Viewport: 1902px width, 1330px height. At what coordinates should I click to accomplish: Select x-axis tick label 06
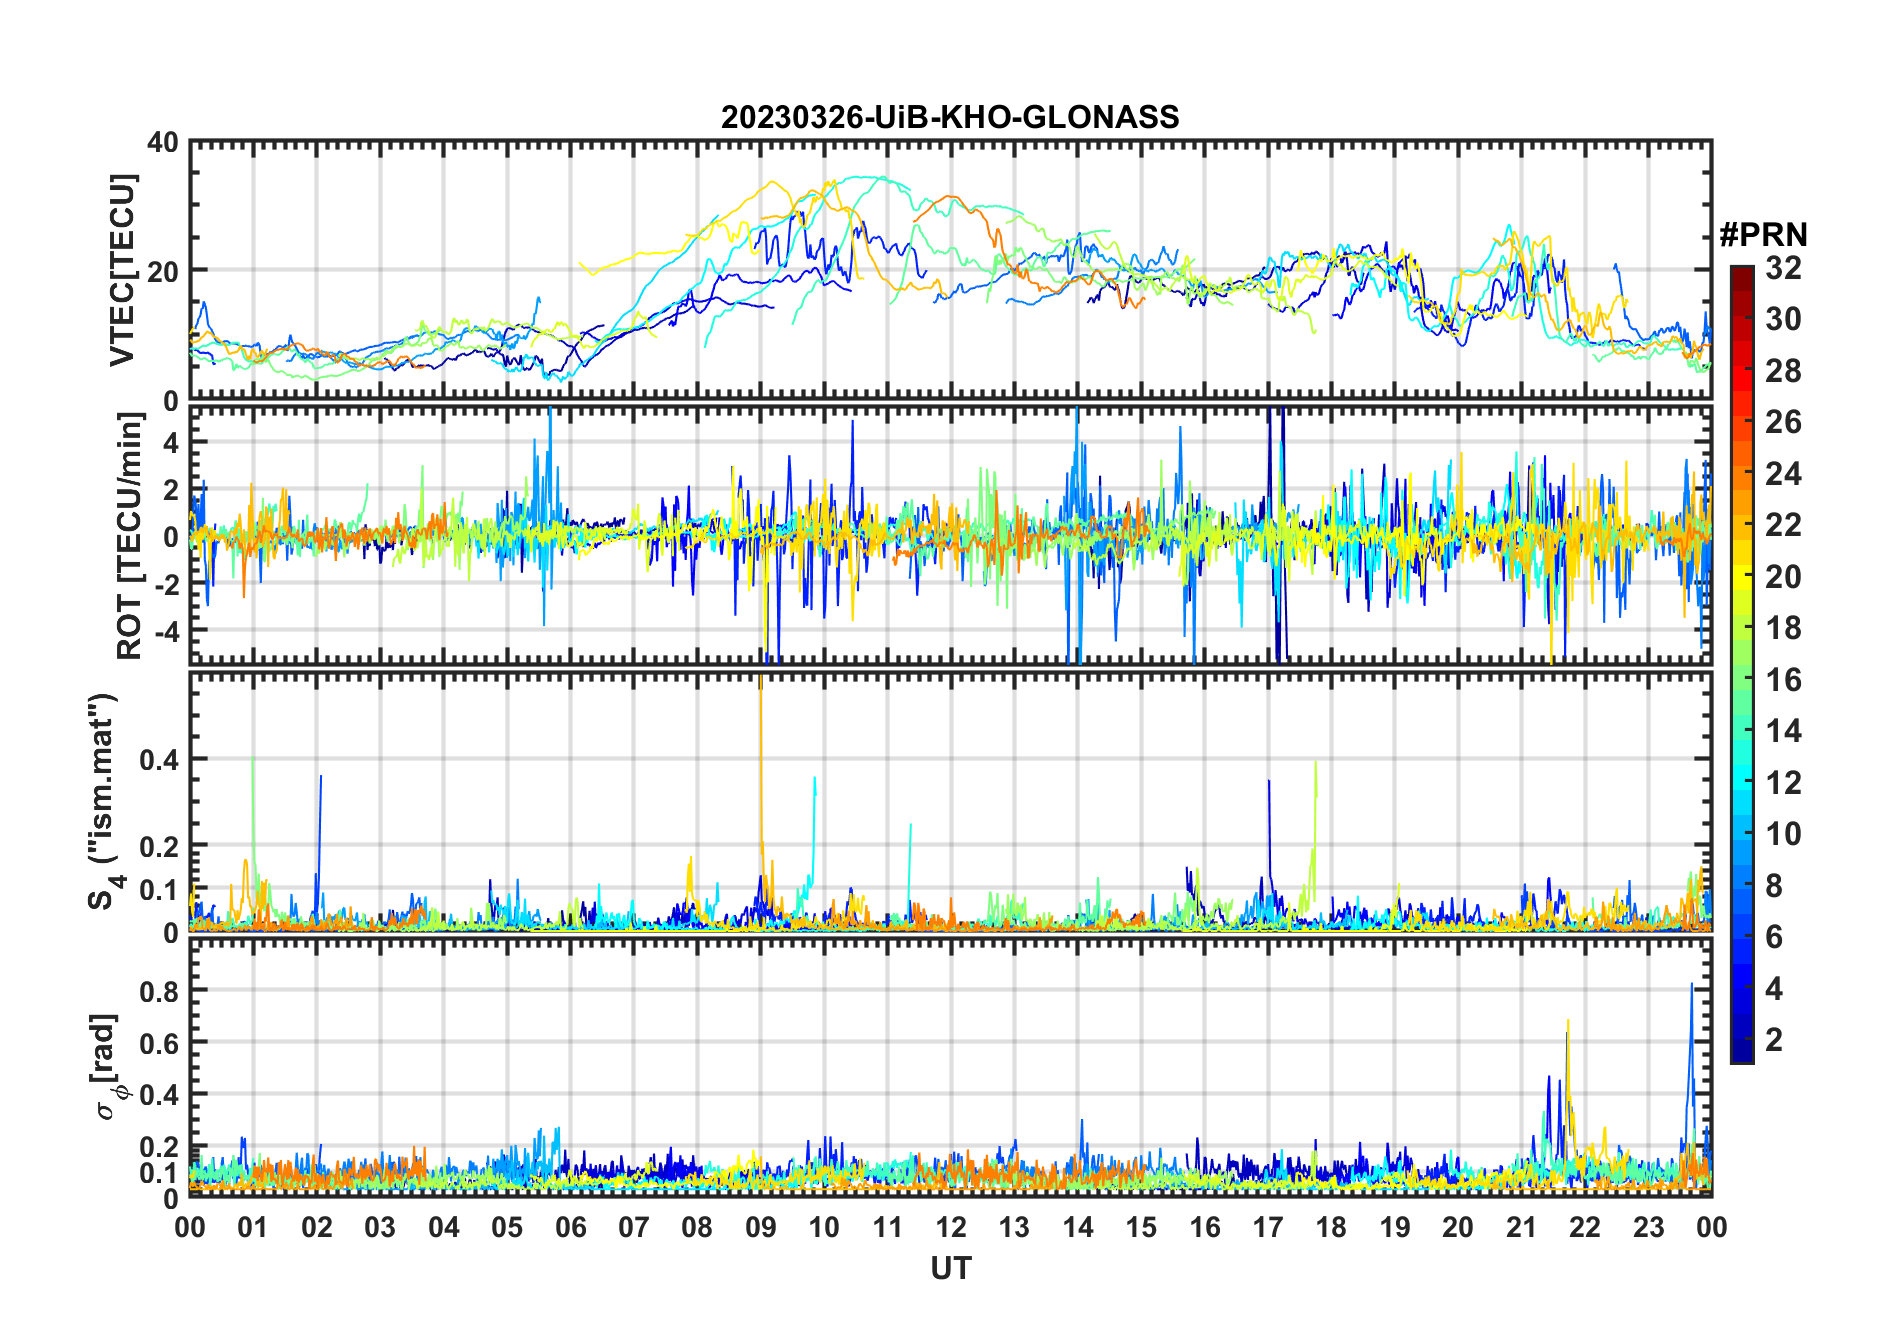coord(570,1227)
